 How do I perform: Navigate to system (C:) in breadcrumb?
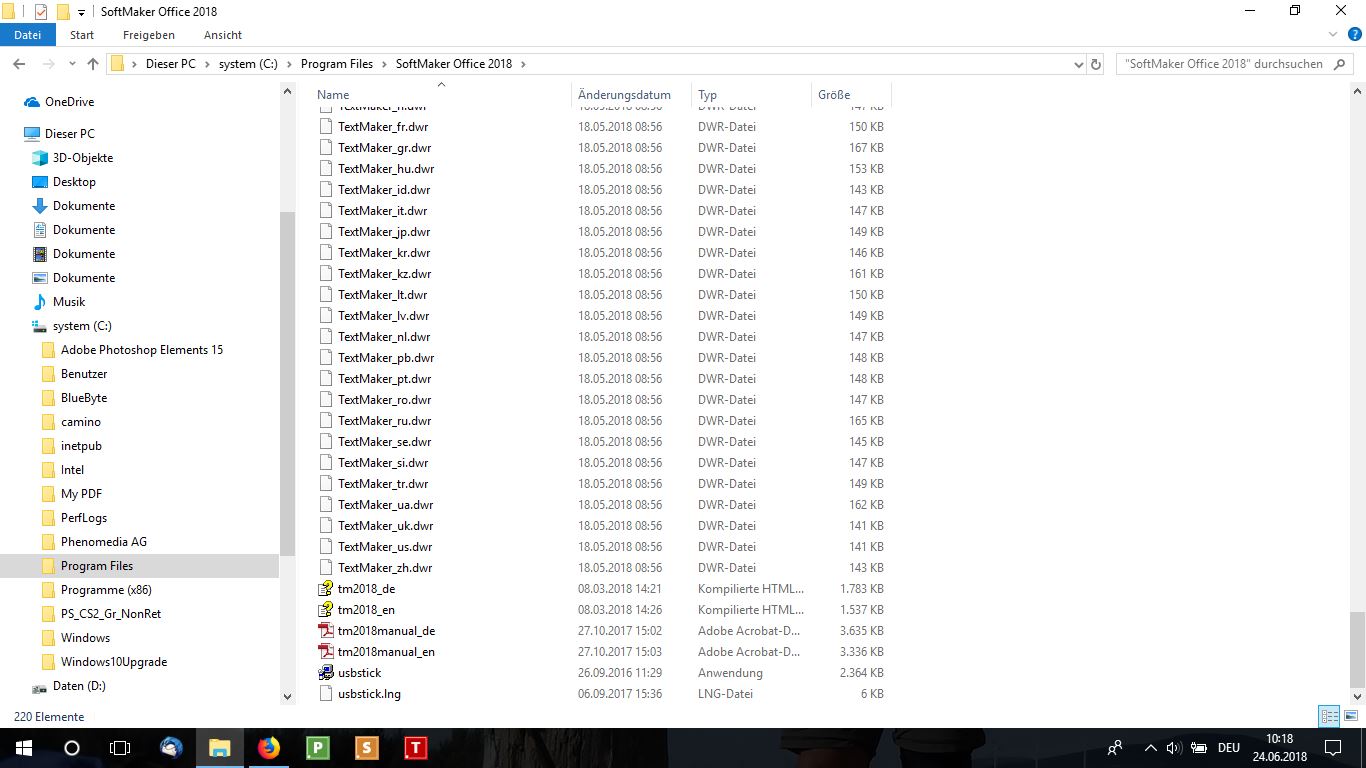click(x=248, y=64)
